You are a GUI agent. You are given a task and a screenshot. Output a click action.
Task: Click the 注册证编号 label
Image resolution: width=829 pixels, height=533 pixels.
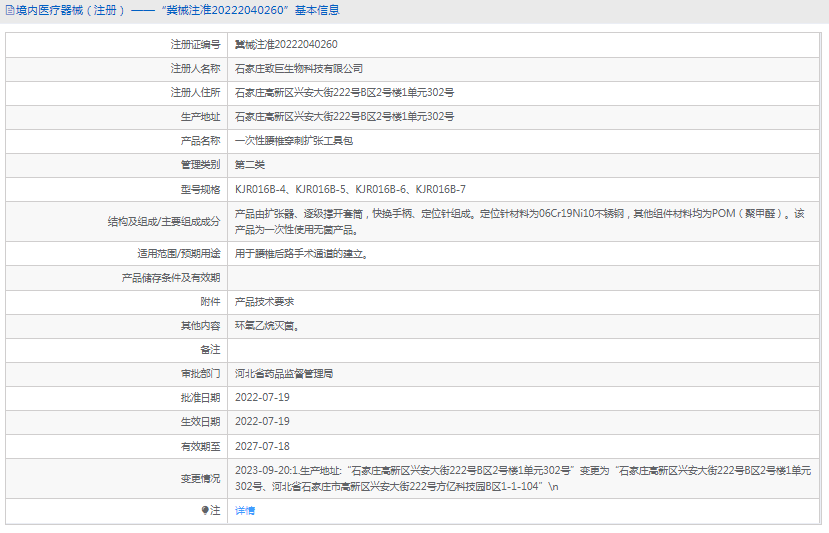pos(195,44)
